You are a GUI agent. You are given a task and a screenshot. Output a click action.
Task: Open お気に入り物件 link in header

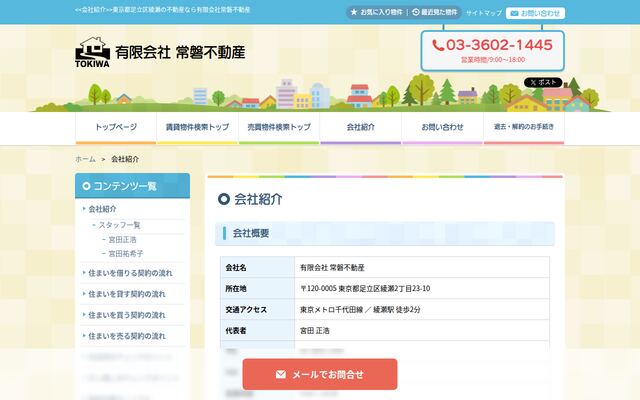[x=376, y=12]
